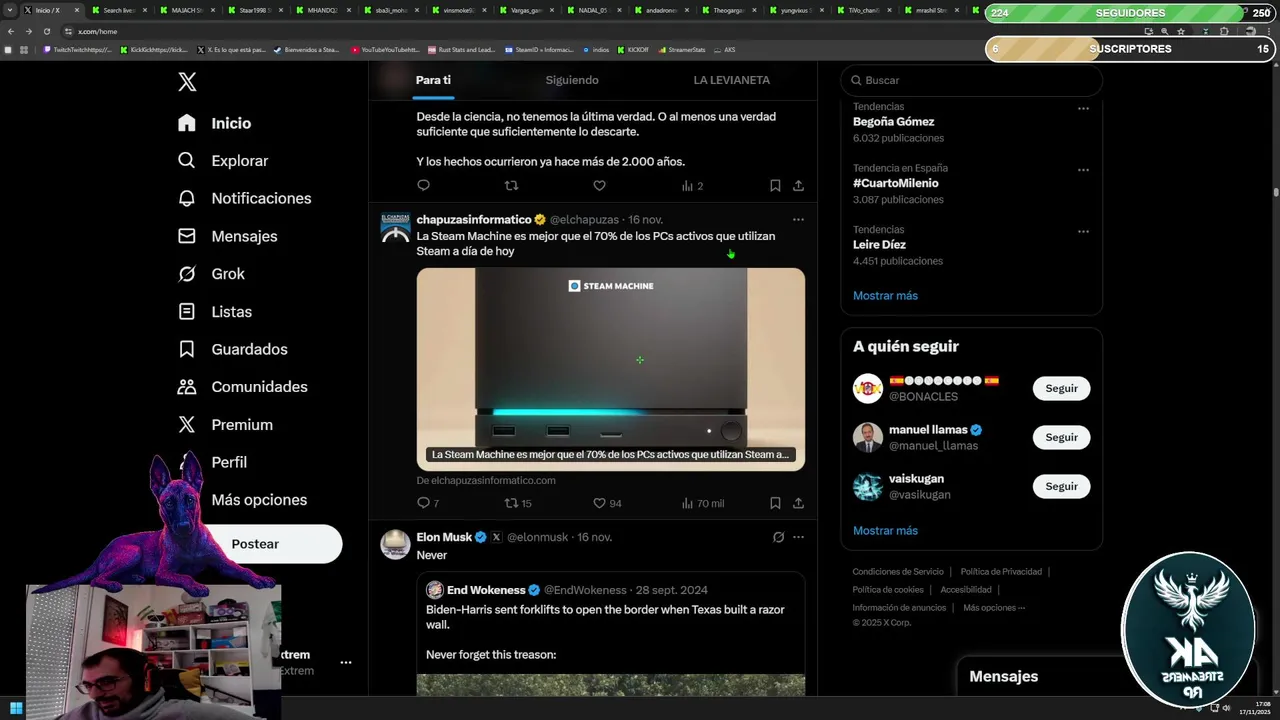
Task: View stats of the top ciencia post
Action: (692, 185)
